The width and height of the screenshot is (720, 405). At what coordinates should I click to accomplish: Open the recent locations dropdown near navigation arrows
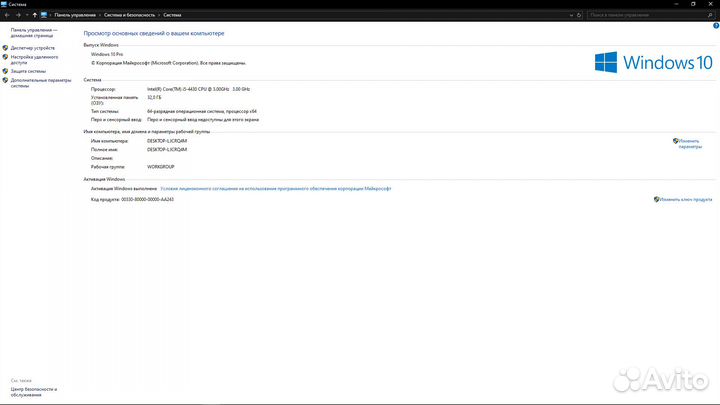pos(25,15)
